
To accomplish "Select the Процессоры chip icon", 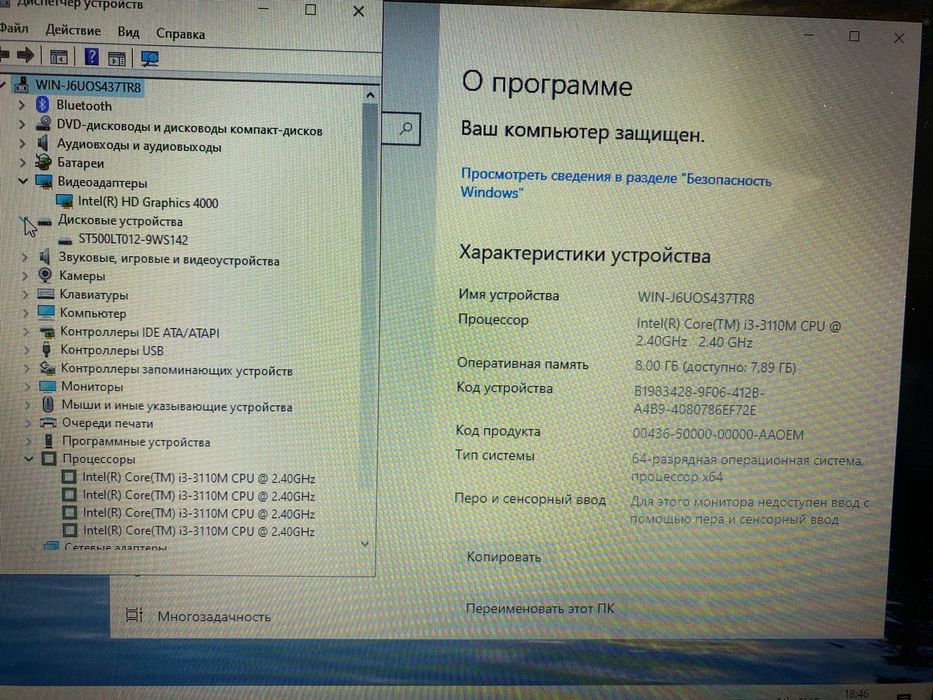I will (49, 459).
